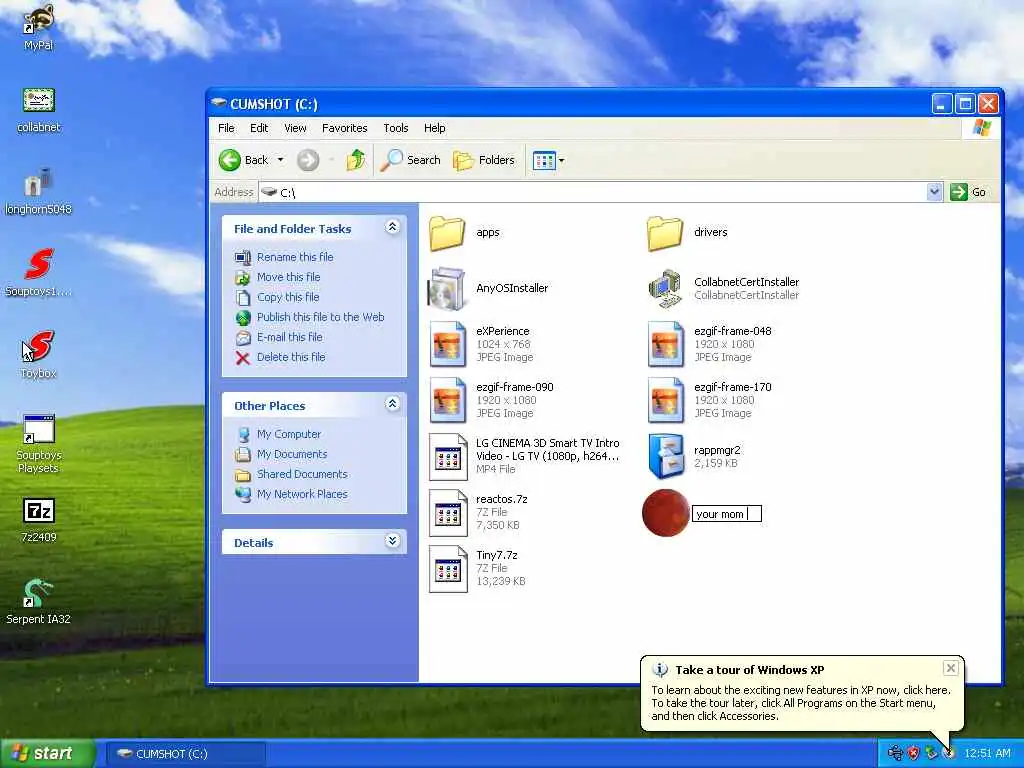Click the C: drive window taskbar button
The image size is (1024, 768).
[x=185, y=754]
